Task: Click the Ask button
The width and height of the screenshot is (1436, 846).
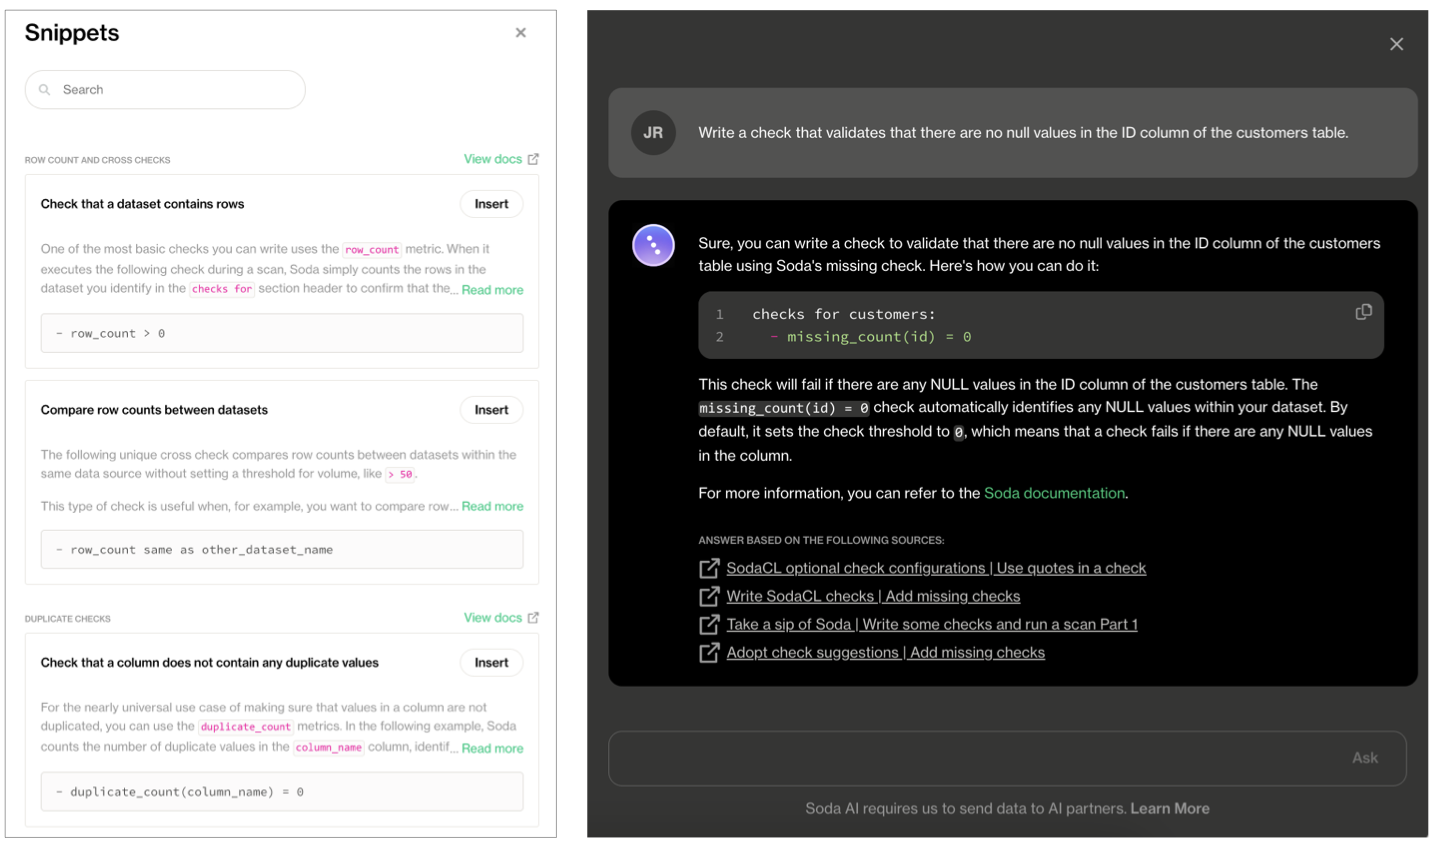Action: click(x=1365, y=758)
